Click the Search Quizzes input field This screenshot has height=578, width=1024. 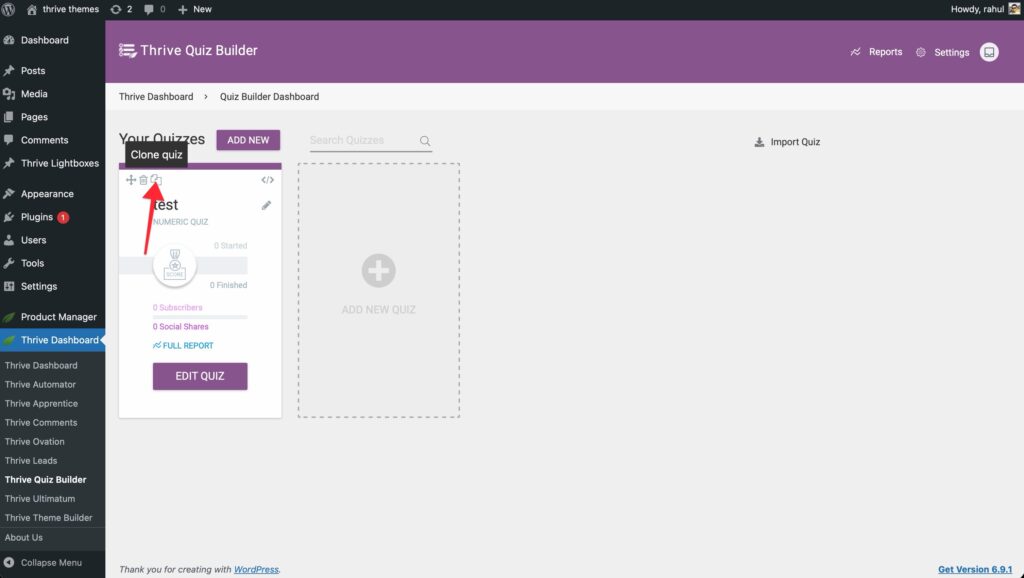point(362,141)
